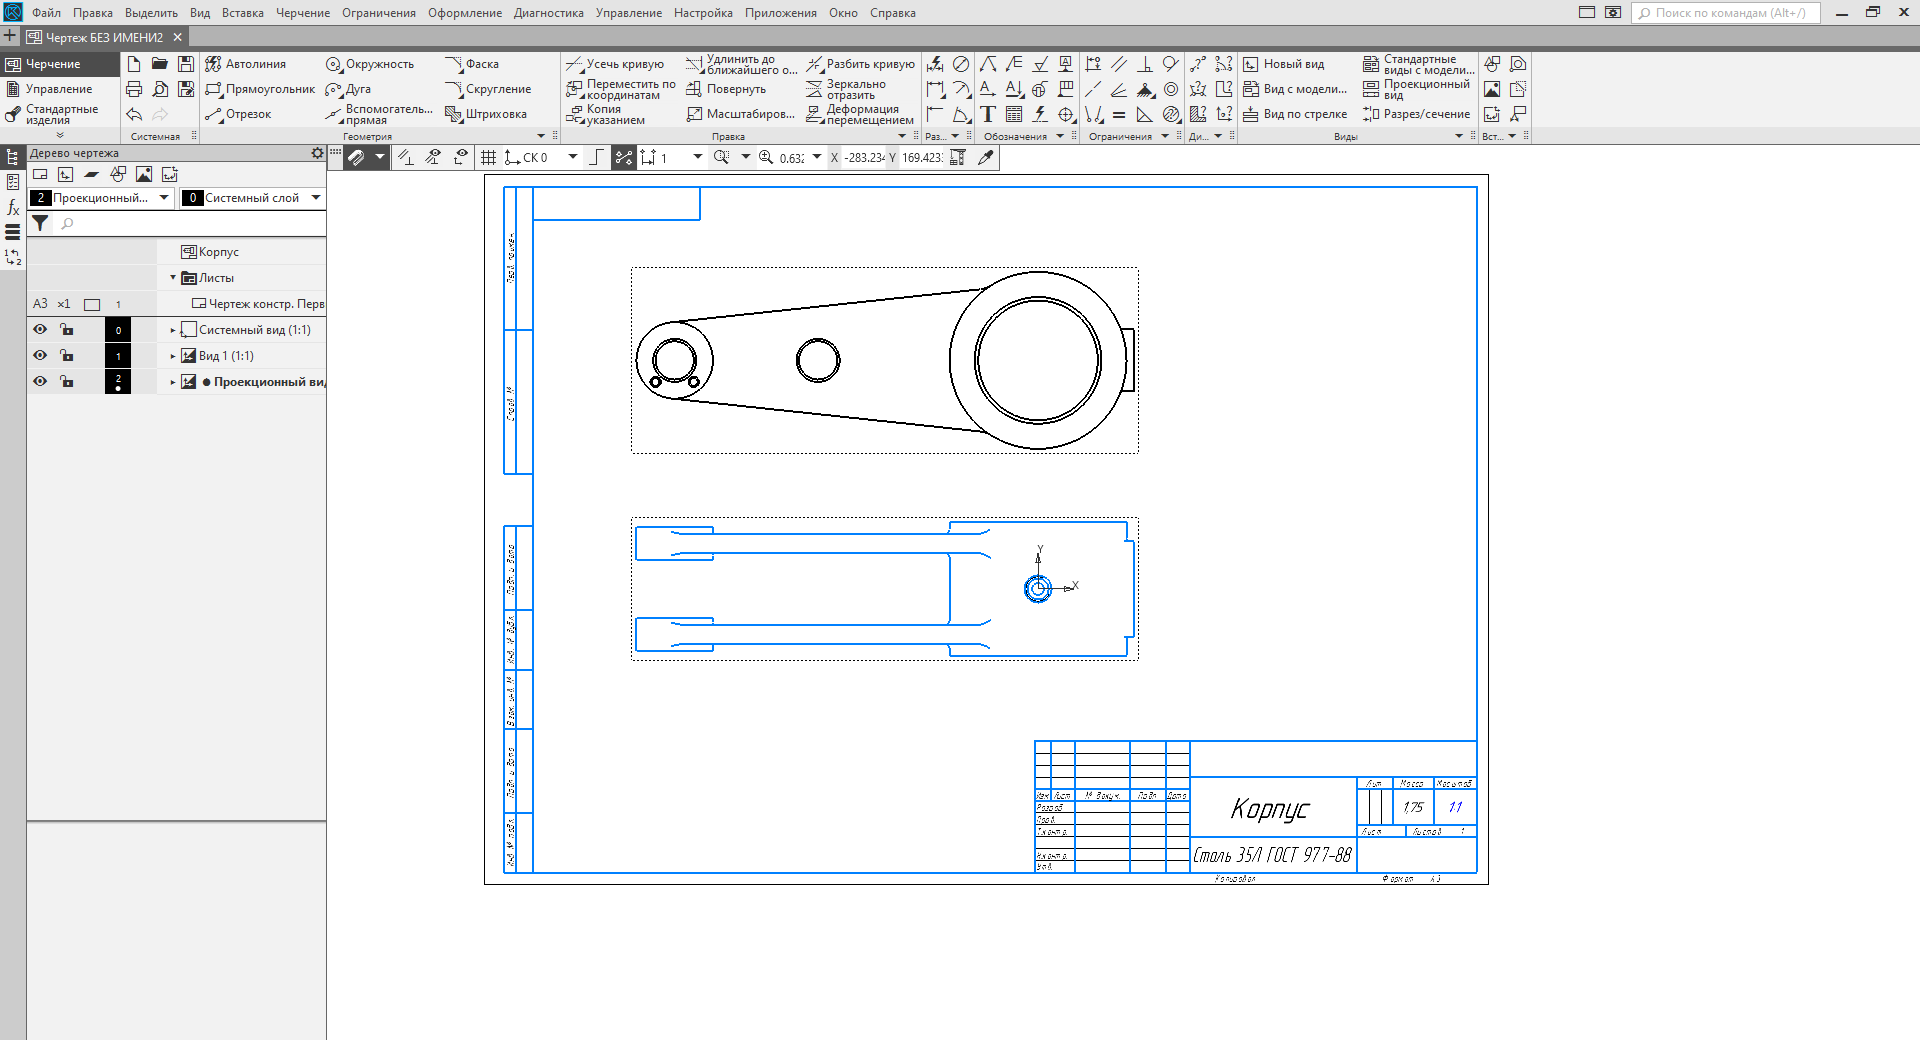The height and width of the screenshot is (1040, 1920).
Task: Select the equals-sign constraint icon
Action: [x=1119, y=114]
